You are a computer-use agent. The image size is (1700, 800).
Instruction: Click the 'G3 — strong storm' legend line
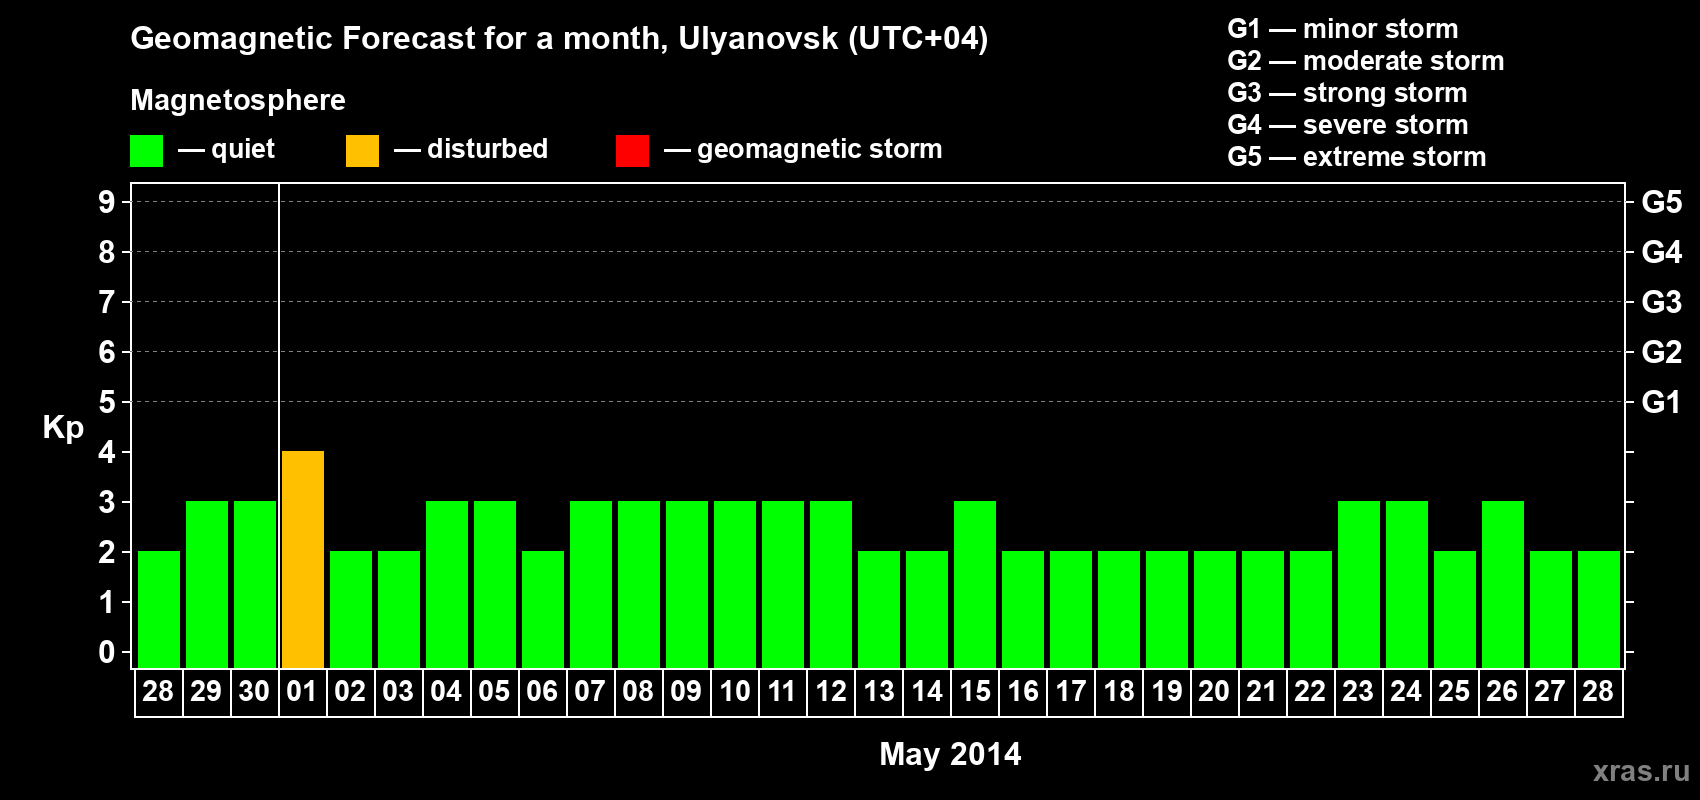click(x=1347, y=93)
